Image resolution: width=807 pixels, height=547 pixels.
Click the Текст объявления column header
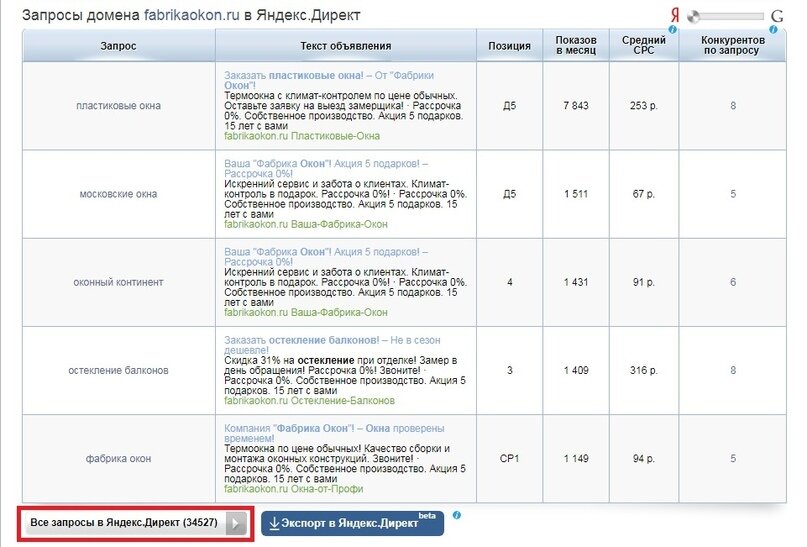coord(346,46)
